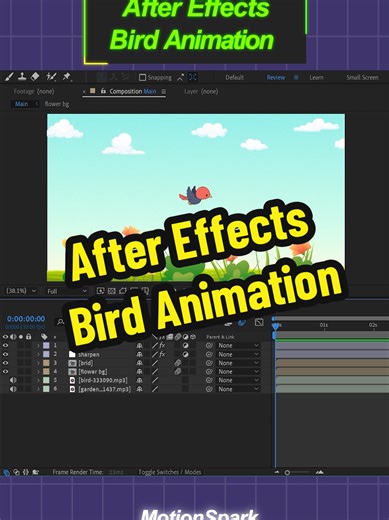389x520 pixels.
Task: Click the timeline layer search magnifier
Action: click(61, 322)
